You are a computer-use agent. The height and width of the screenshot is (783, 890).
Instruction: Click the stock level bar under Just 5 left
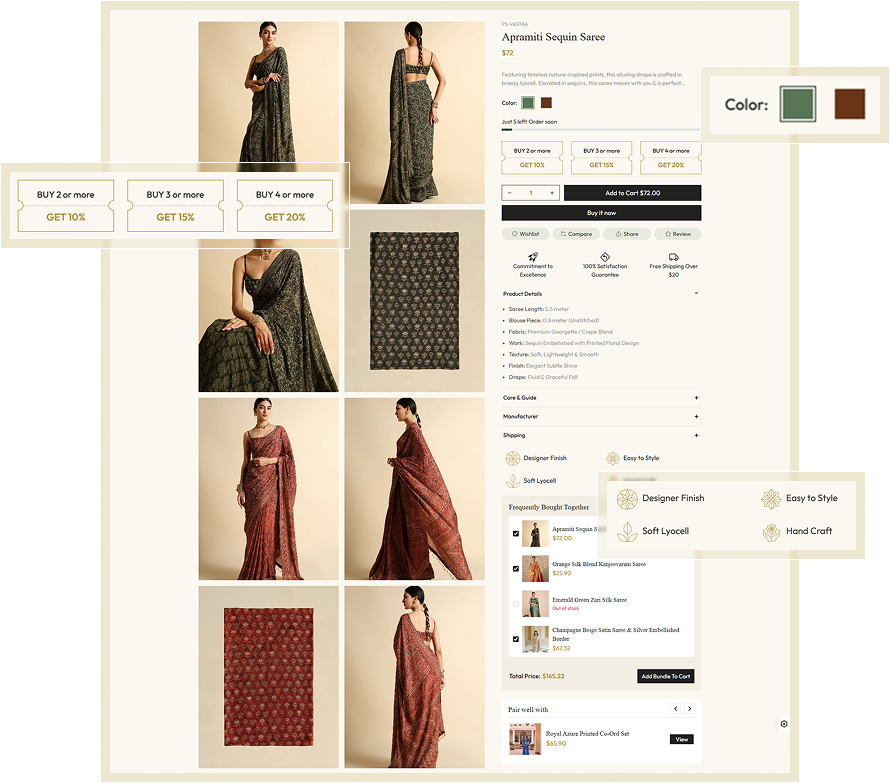pyautogui.click(x=601, y=129)
